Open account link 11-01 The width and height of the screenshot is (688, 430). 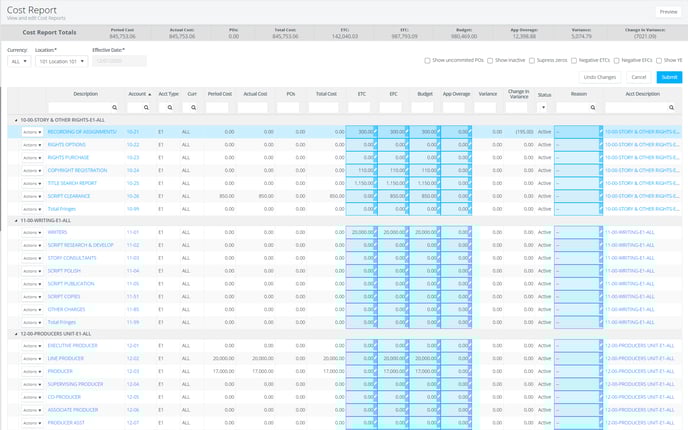133,232
